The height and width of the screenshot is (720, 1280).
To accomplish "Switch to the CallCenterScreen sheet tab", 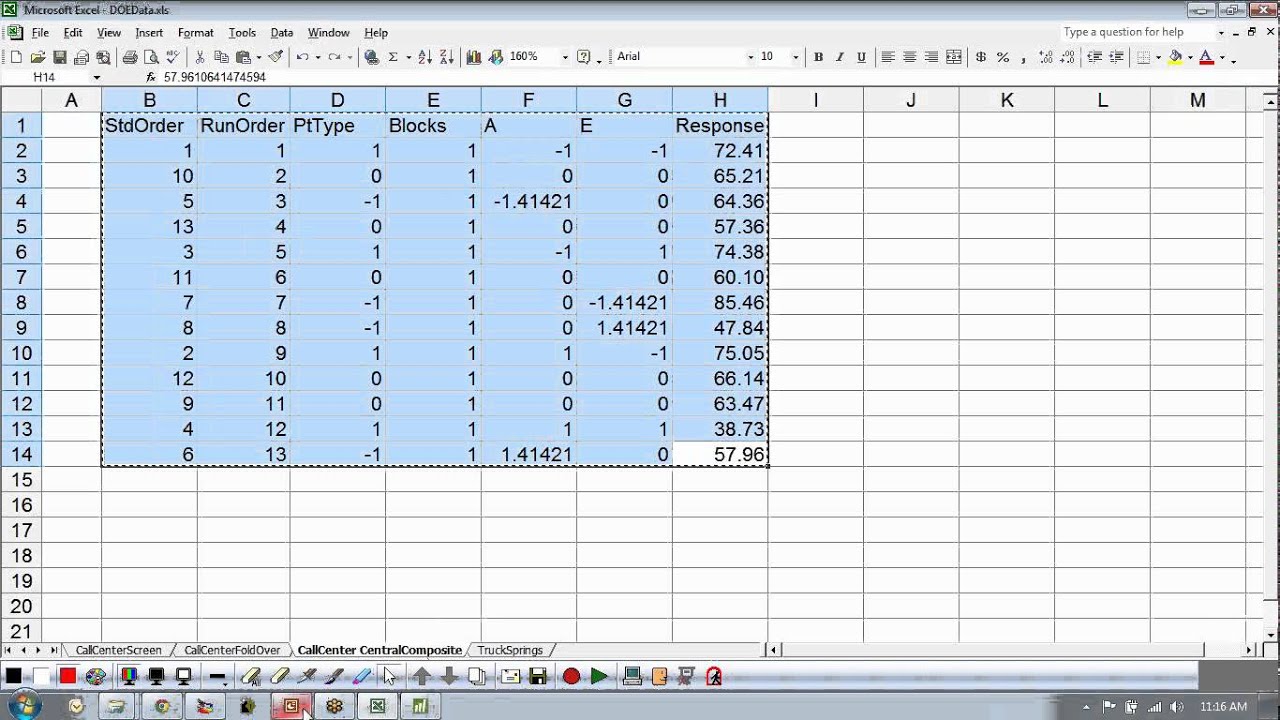I will [118, 650].
